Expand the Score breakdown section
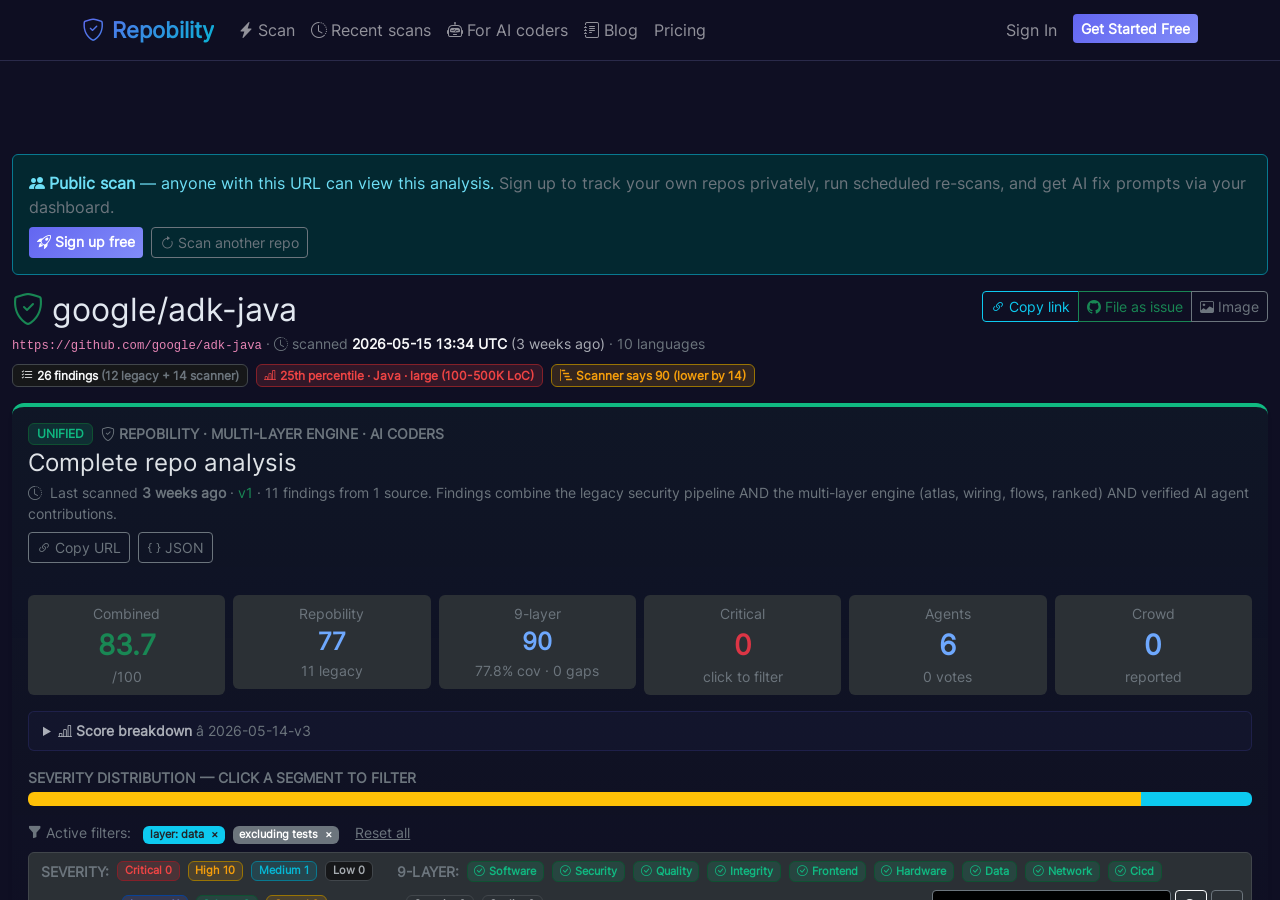 pyautogui.click(x=640, y=731)
